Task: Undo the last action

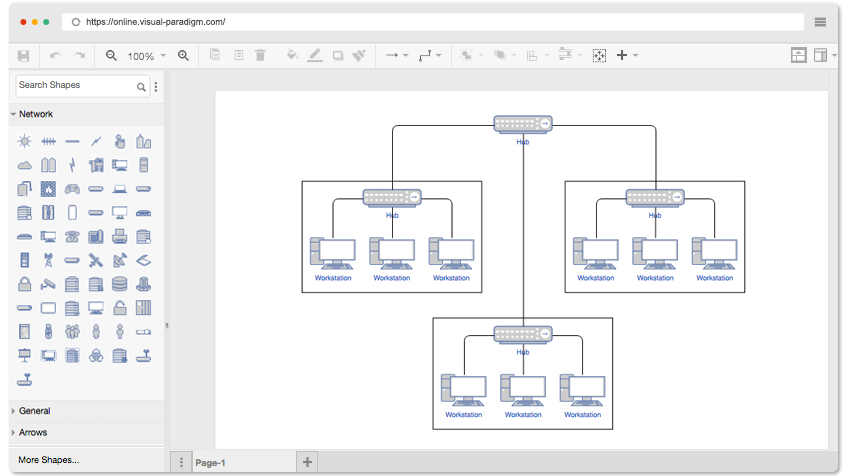Action: point(55,56)
